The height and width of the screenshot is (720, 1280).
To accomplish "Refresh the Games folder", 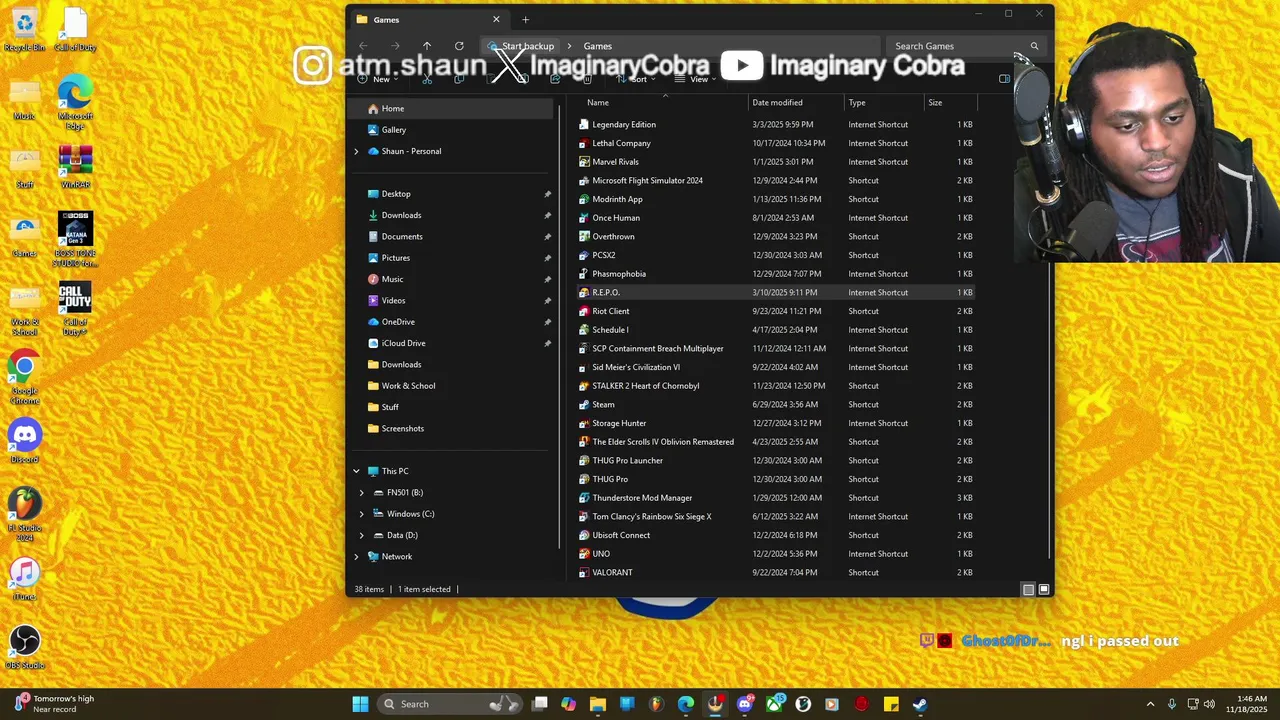I will pyautogui.click(x=459, y=46).
